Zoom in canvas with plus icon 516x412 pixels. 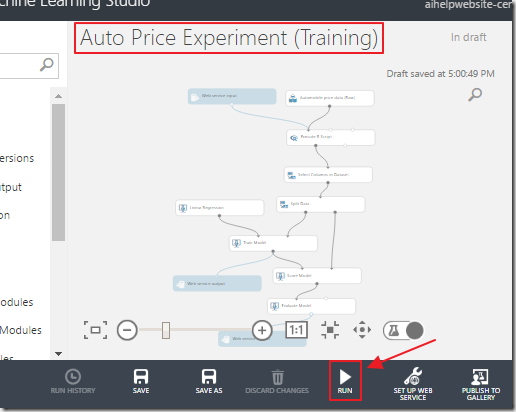(x=262, y=330)
